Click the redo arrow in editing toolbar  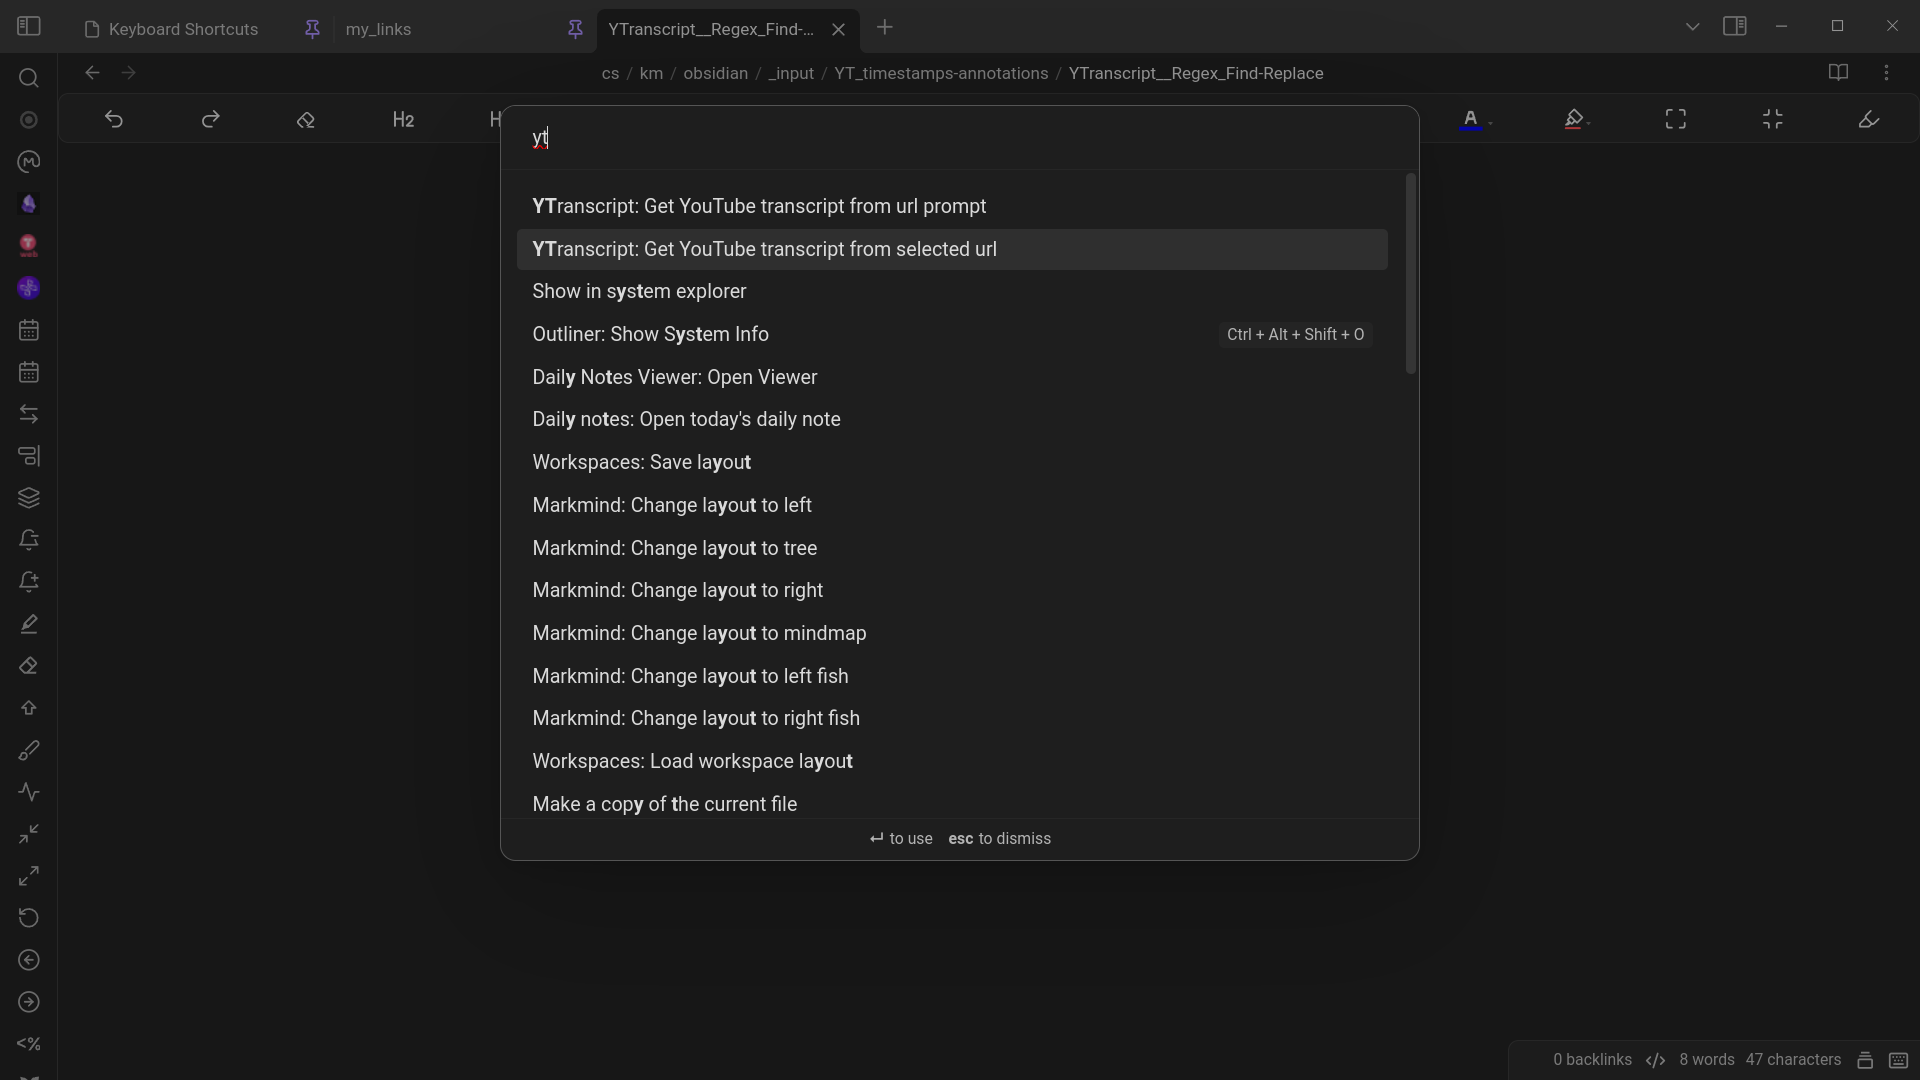pyautogui.click(x=210, y=120)
